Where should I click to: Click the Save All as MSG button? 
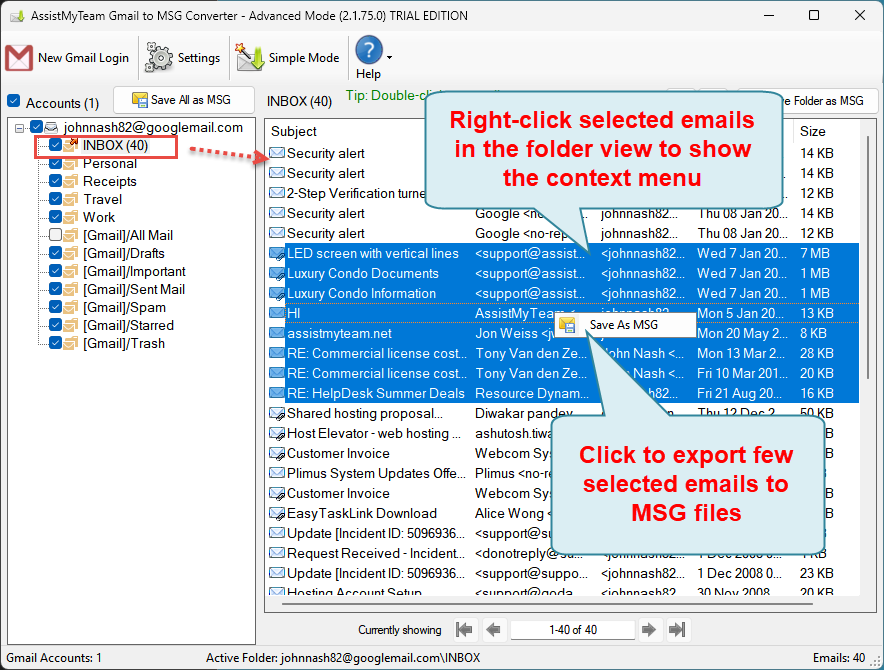point(183,100)
